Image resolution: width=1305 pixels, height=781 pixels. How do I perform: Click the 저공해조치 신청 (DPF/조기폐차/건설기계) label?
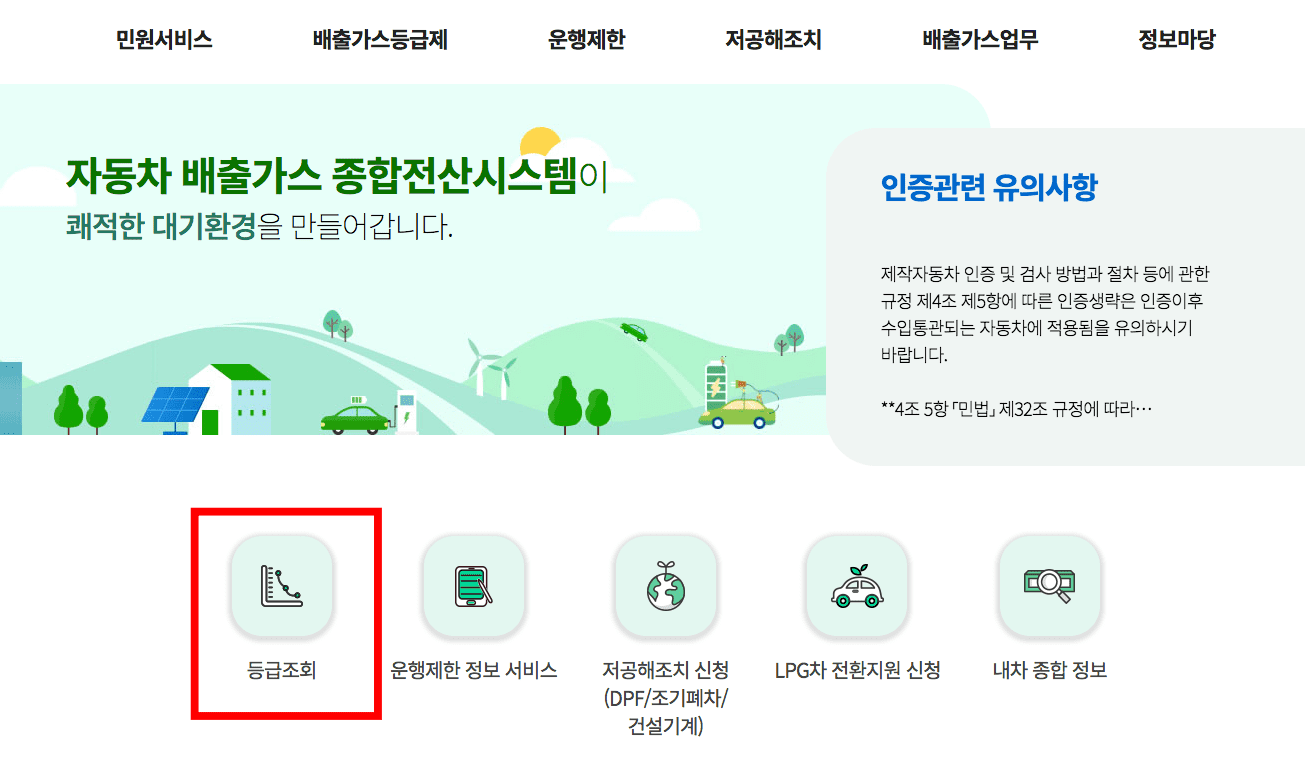point(666,698)
